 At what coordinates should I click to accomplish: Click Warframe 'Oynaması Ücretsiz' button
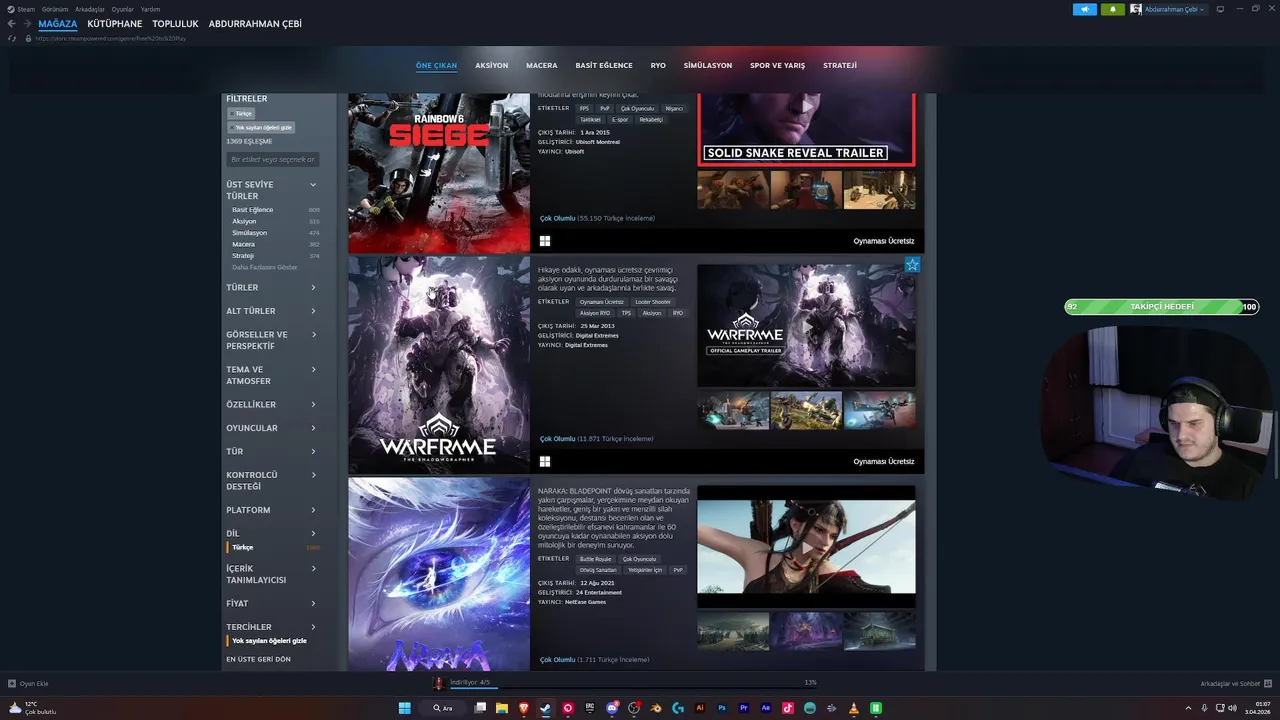pos(884,462)
